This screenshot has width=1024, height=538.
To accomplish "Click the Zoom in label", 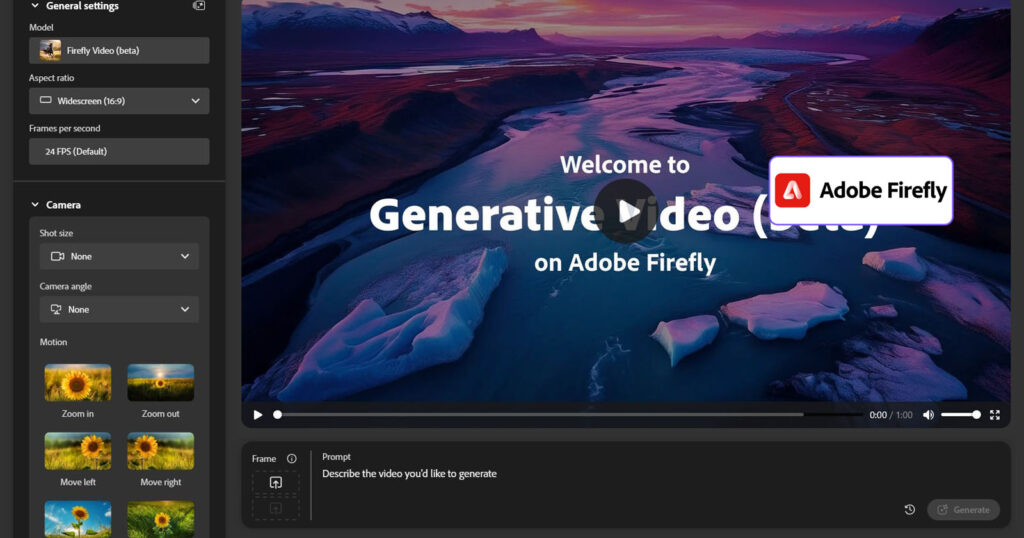I will click(78, 414).
